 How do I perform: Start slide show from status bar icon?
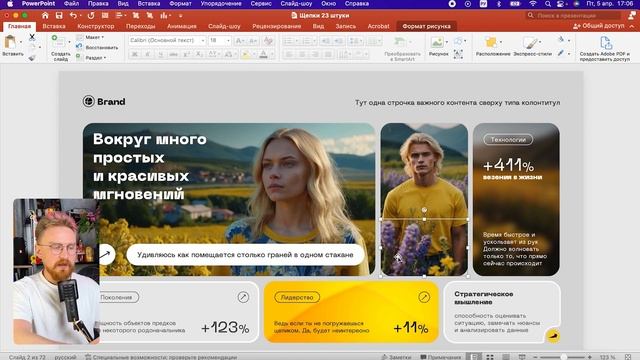click(522, 357)
